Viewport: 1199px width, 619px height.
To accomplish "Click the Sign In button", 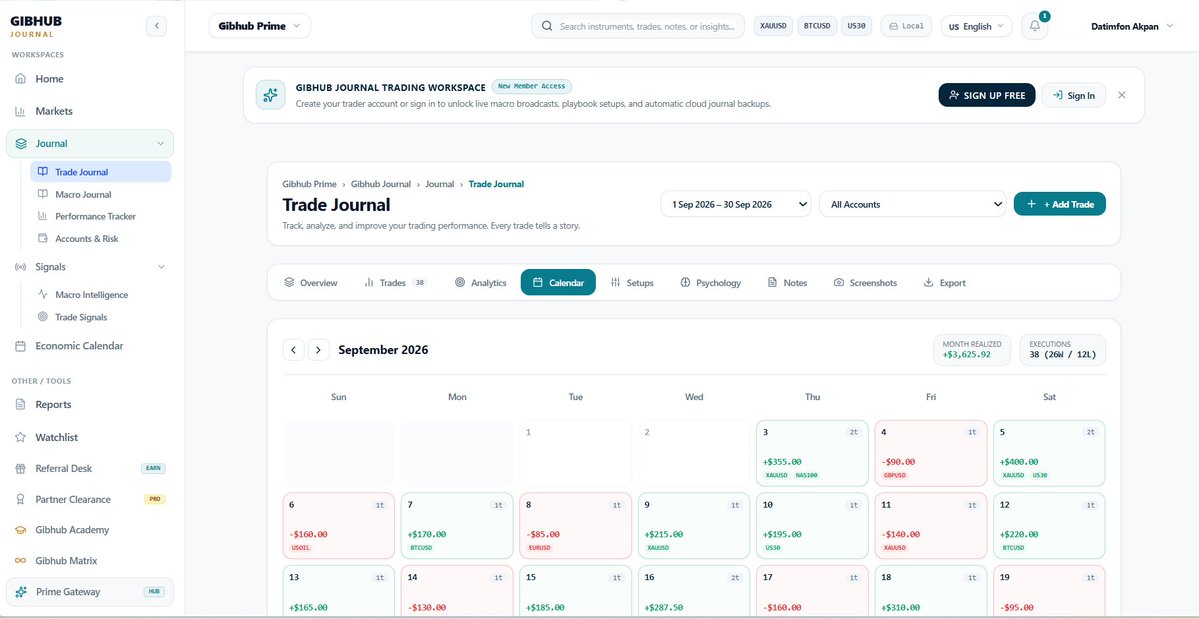I will (1074, 96).
